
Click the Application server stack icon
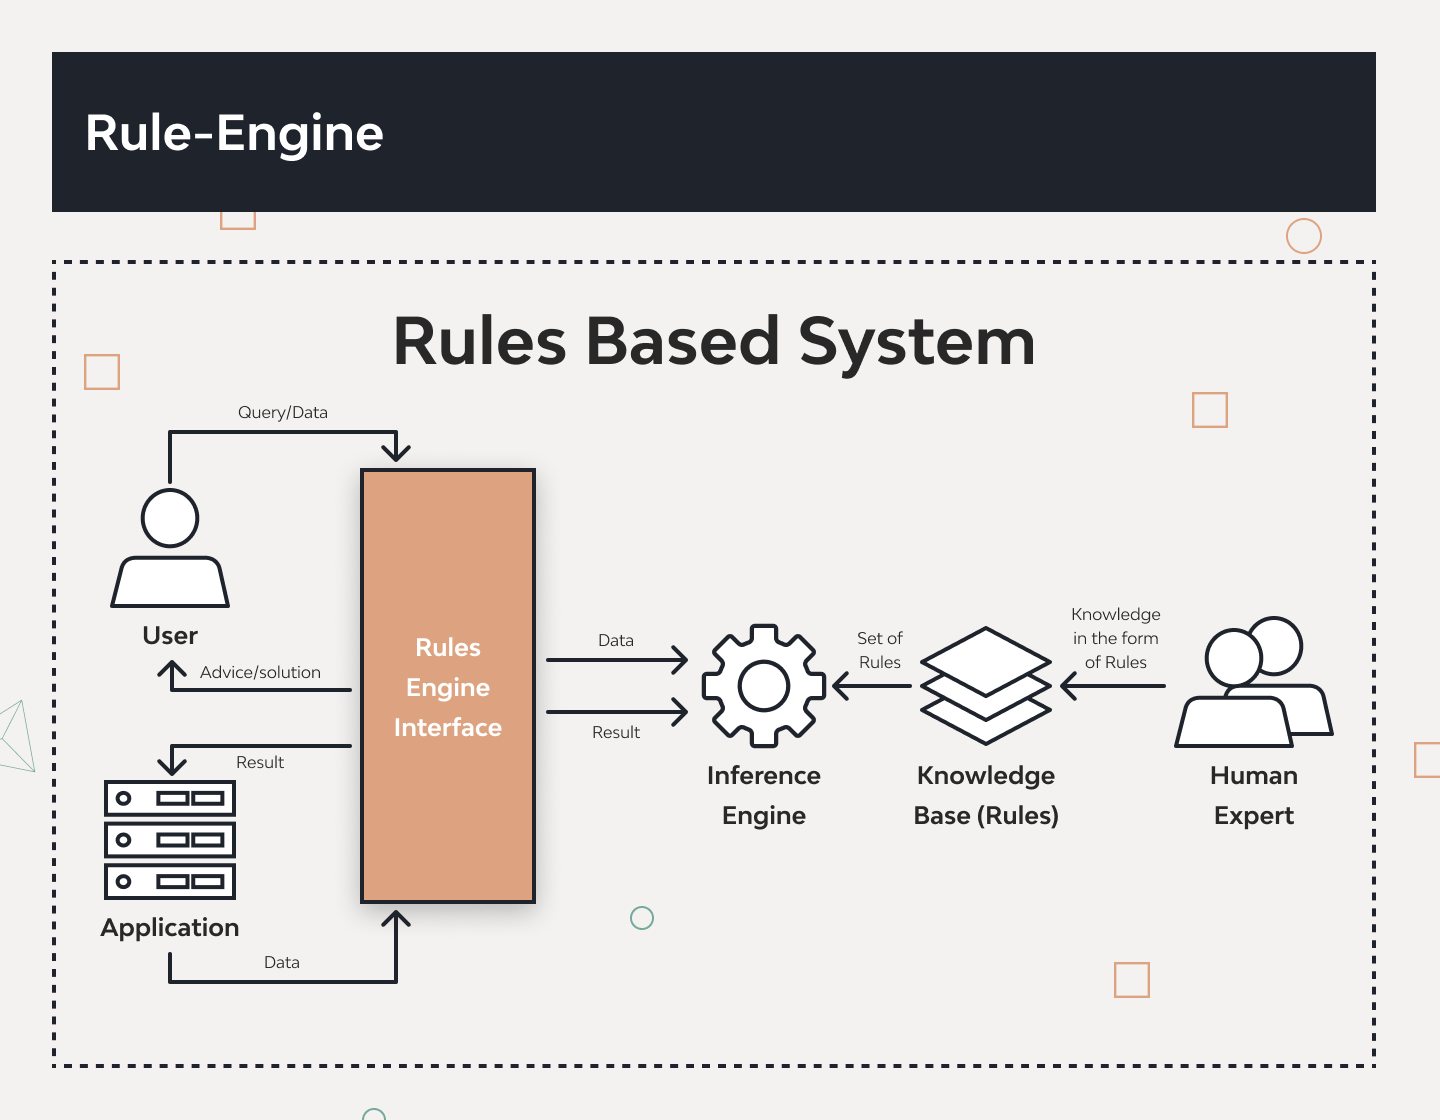click(170, 840)
